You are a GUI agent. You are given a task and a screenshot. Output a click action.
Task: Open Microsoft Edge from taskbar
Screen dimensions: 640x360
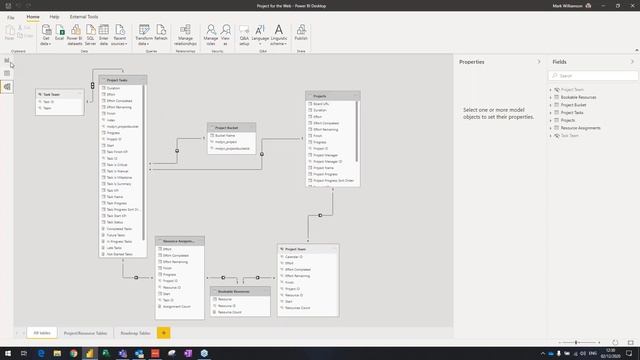[41, 353]
